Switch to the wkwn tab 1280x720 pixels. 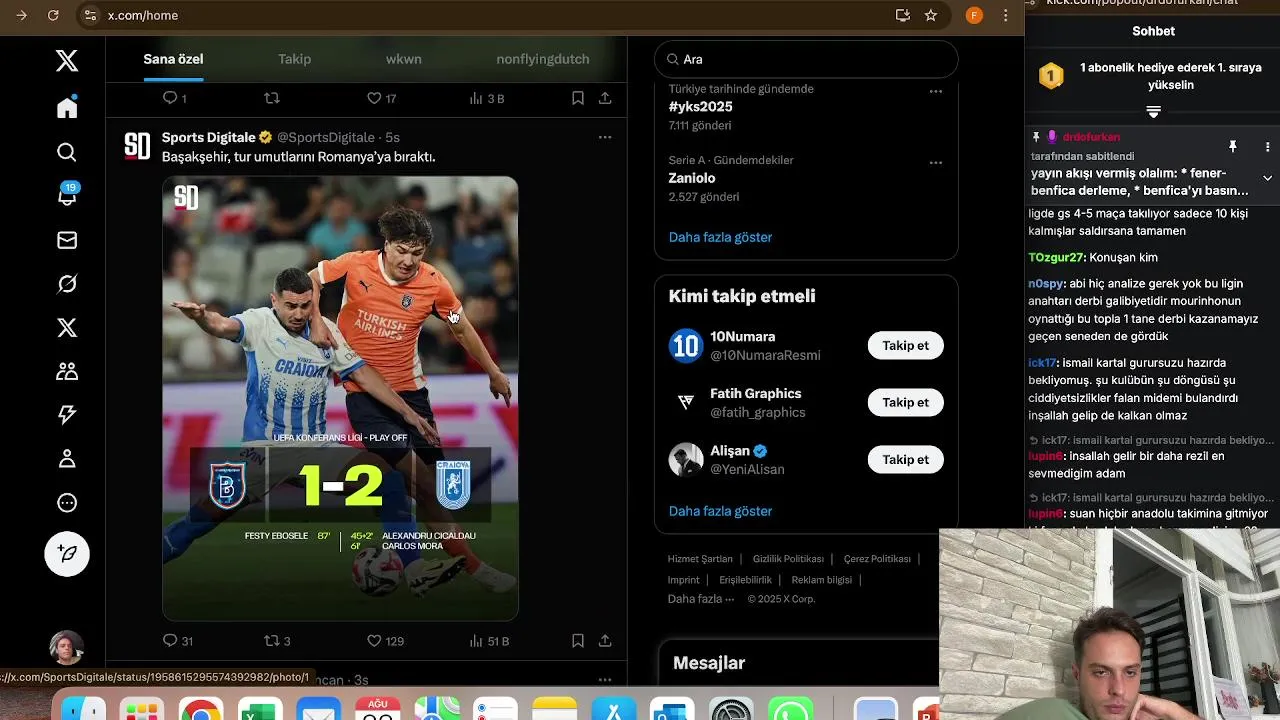click(x=404, y=59)
